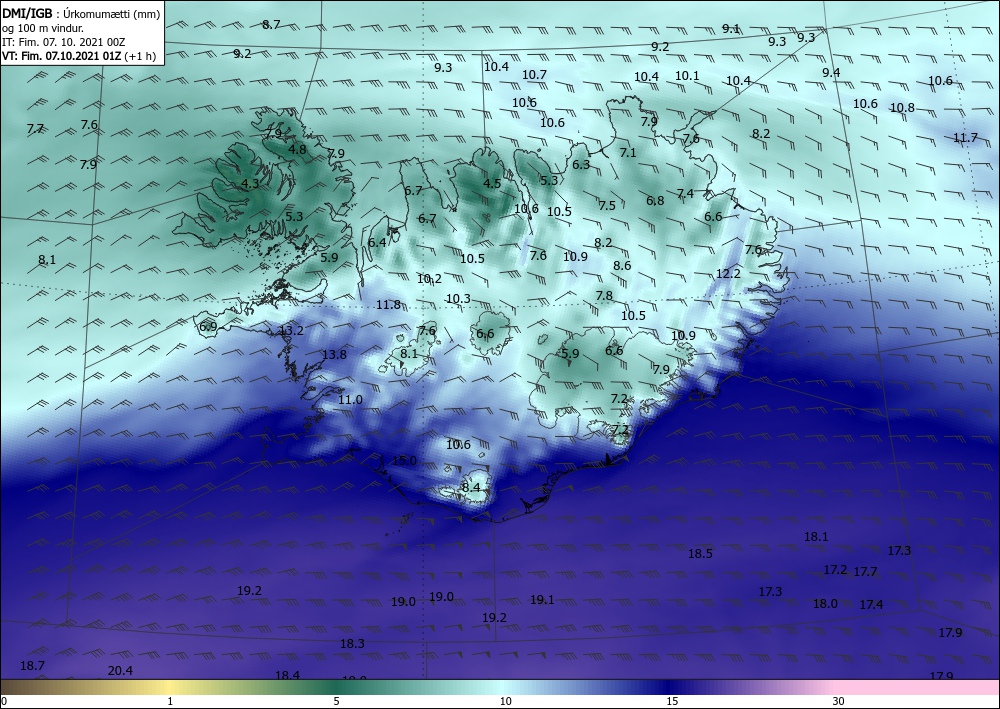This screenshot has height=709, width=1000.
Task: Click the 18.0 value on the map
Action: pos(825,603)
